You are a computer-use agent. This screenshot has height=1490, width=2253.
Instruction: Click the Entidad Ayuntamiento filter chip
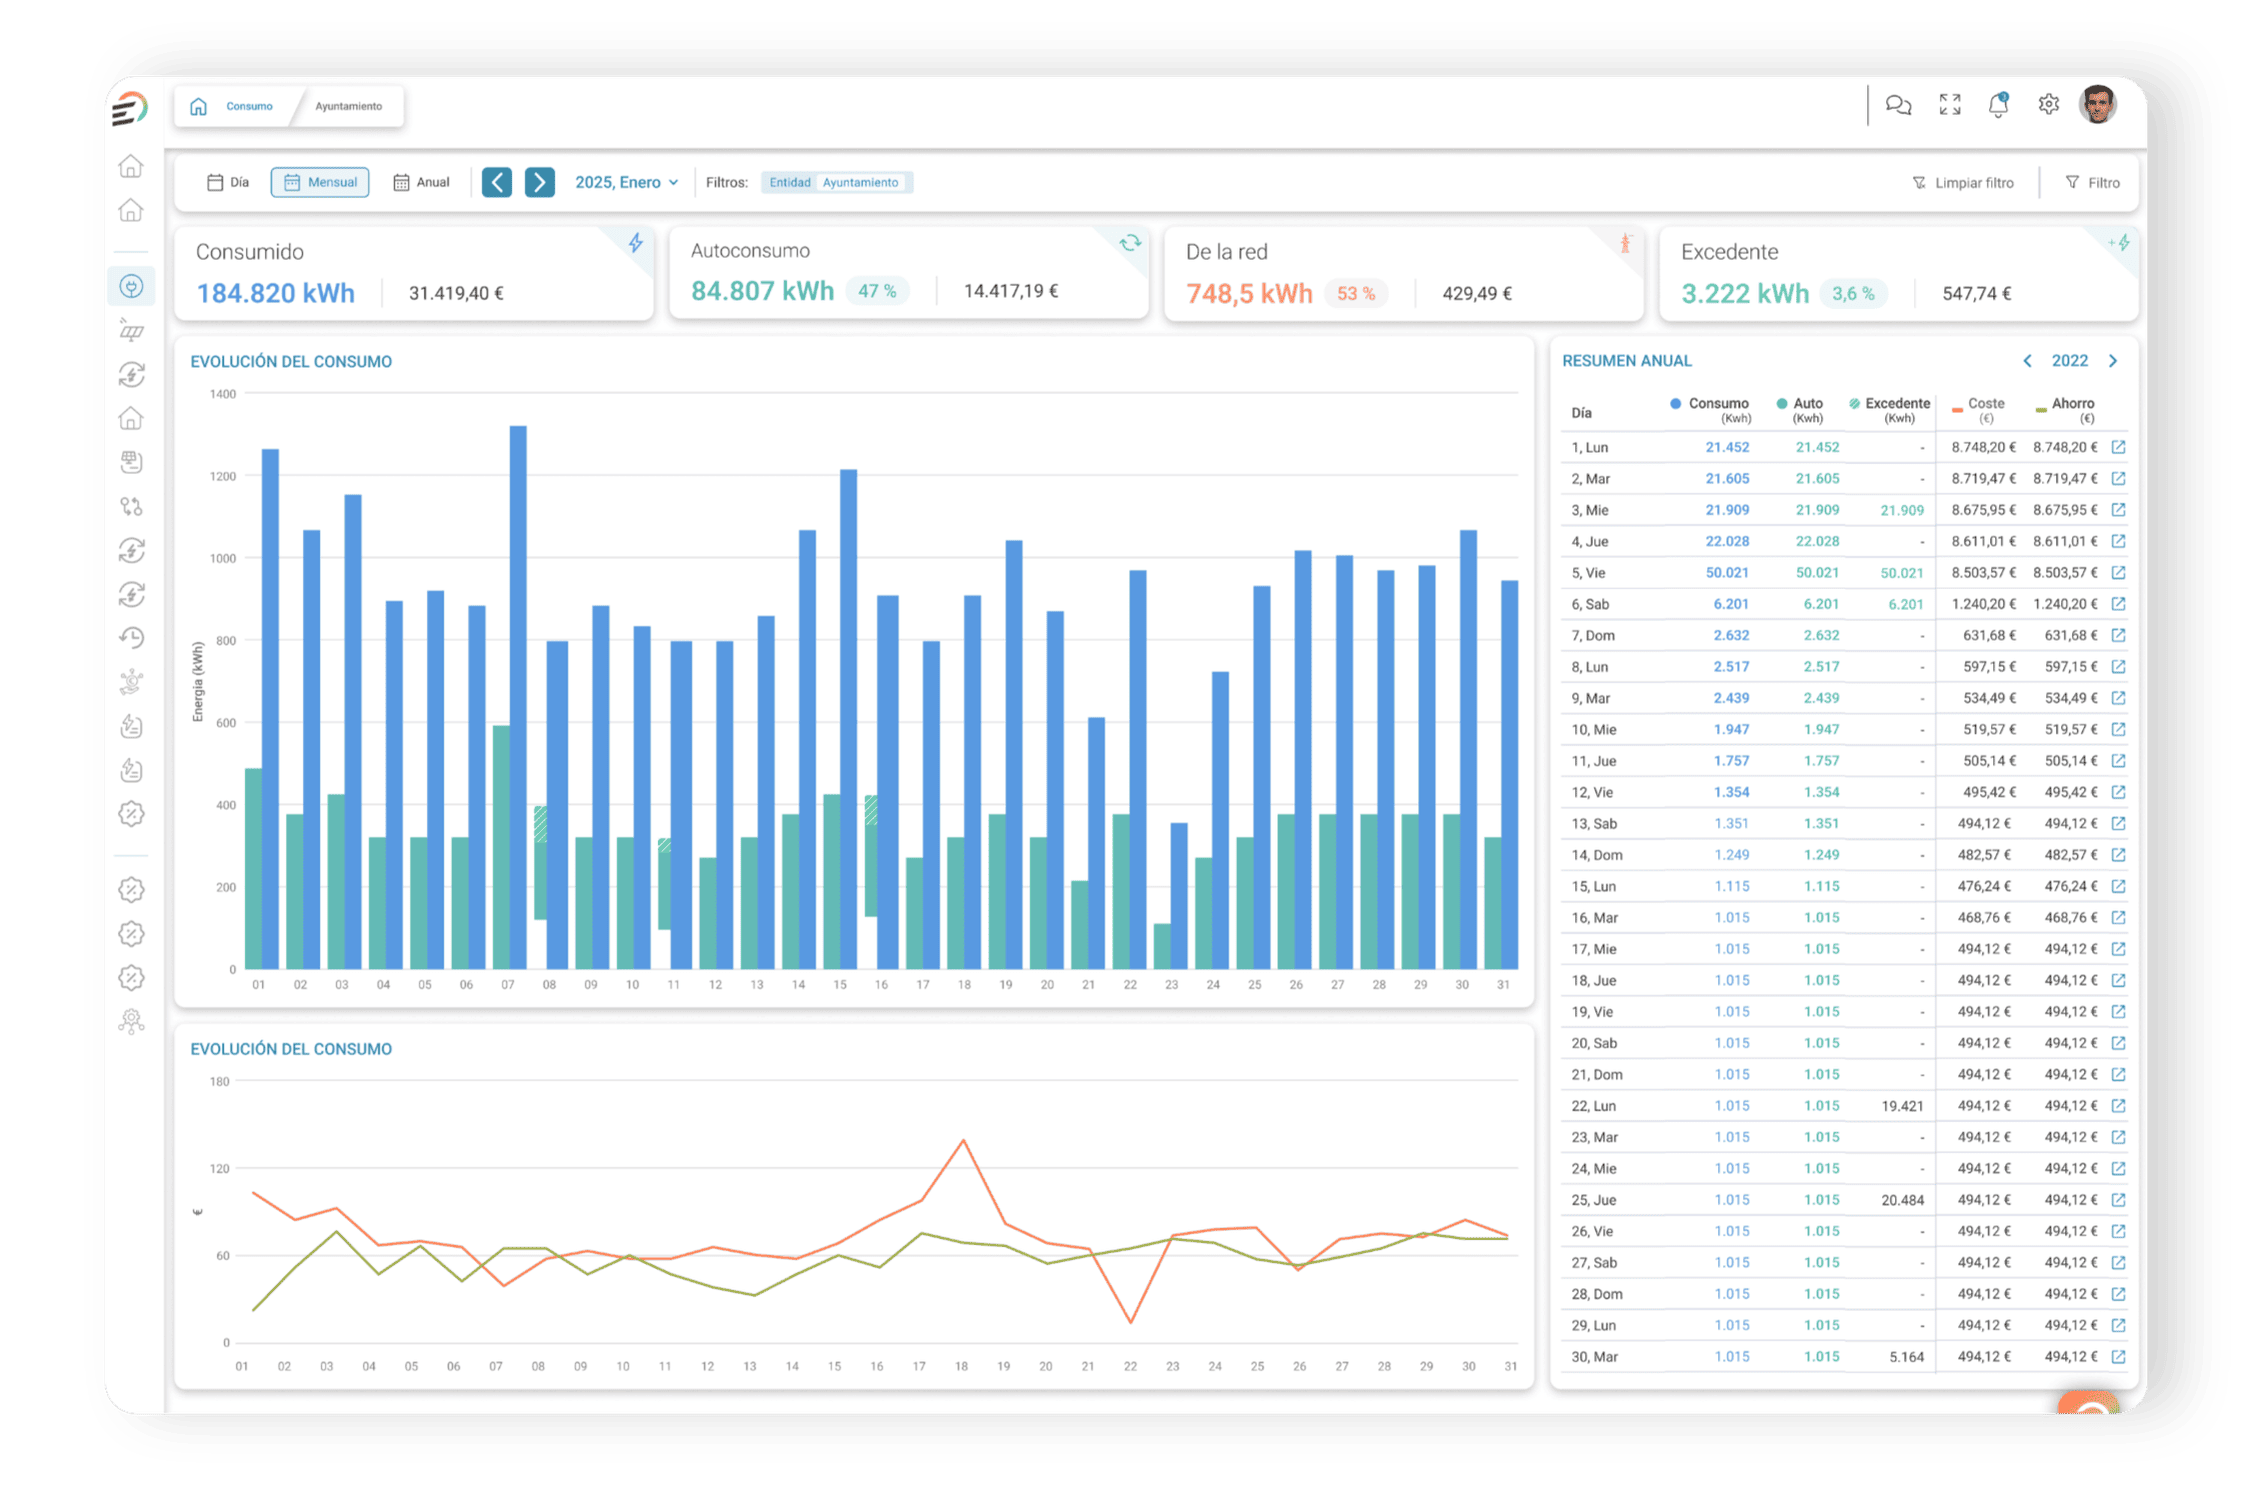(836, 182)
